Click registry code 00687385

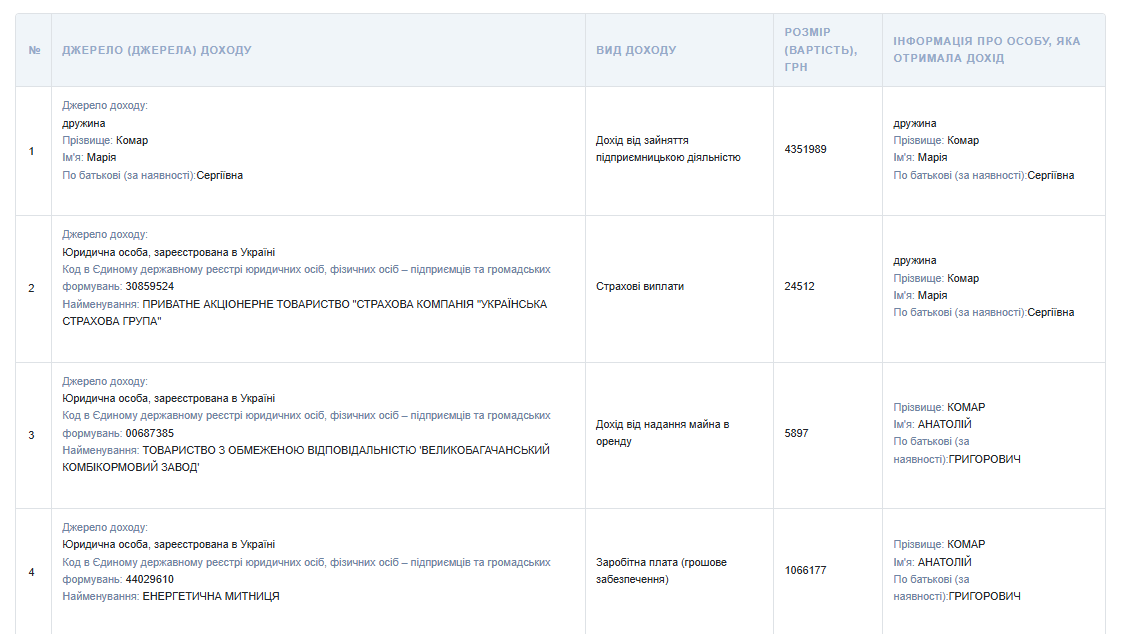pyautogui.click(x=150, y=433)
